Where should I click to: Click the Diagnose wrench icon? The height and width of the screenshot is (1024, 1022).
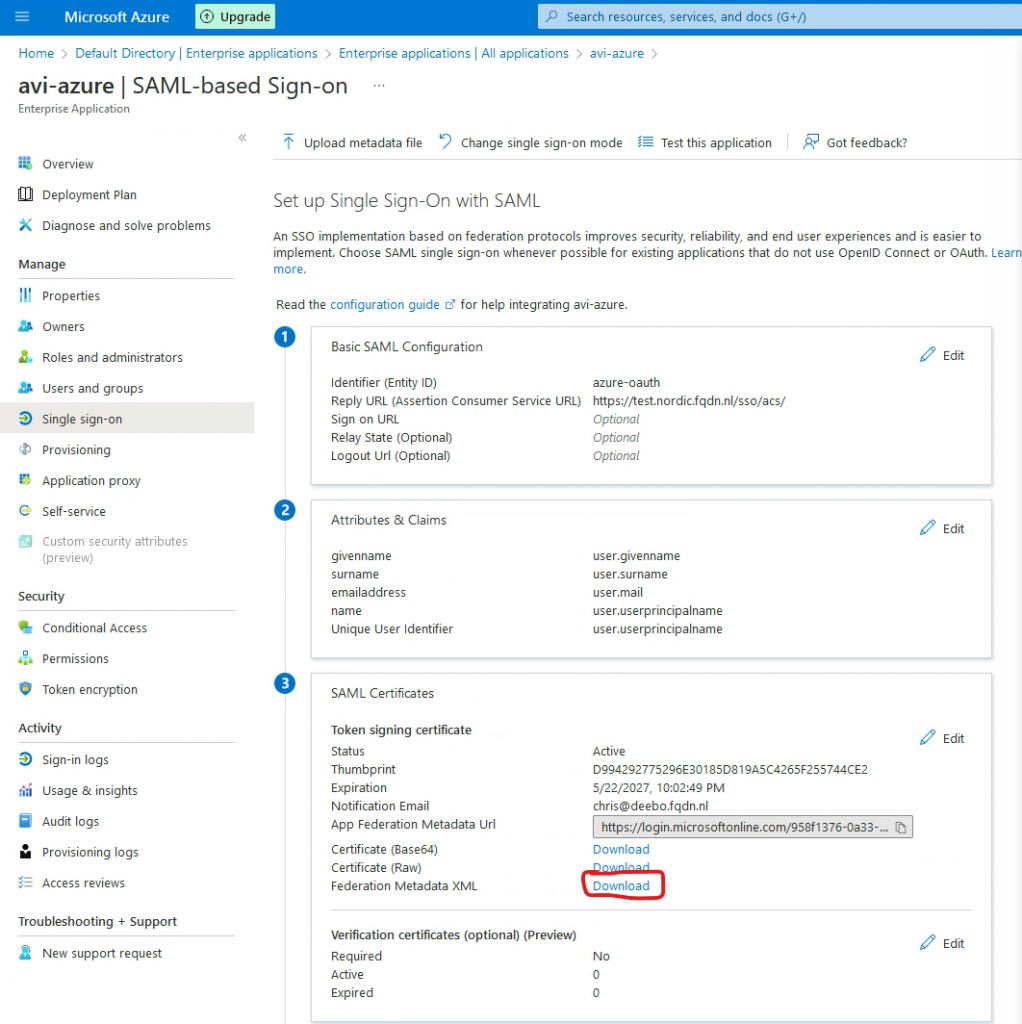25,225
